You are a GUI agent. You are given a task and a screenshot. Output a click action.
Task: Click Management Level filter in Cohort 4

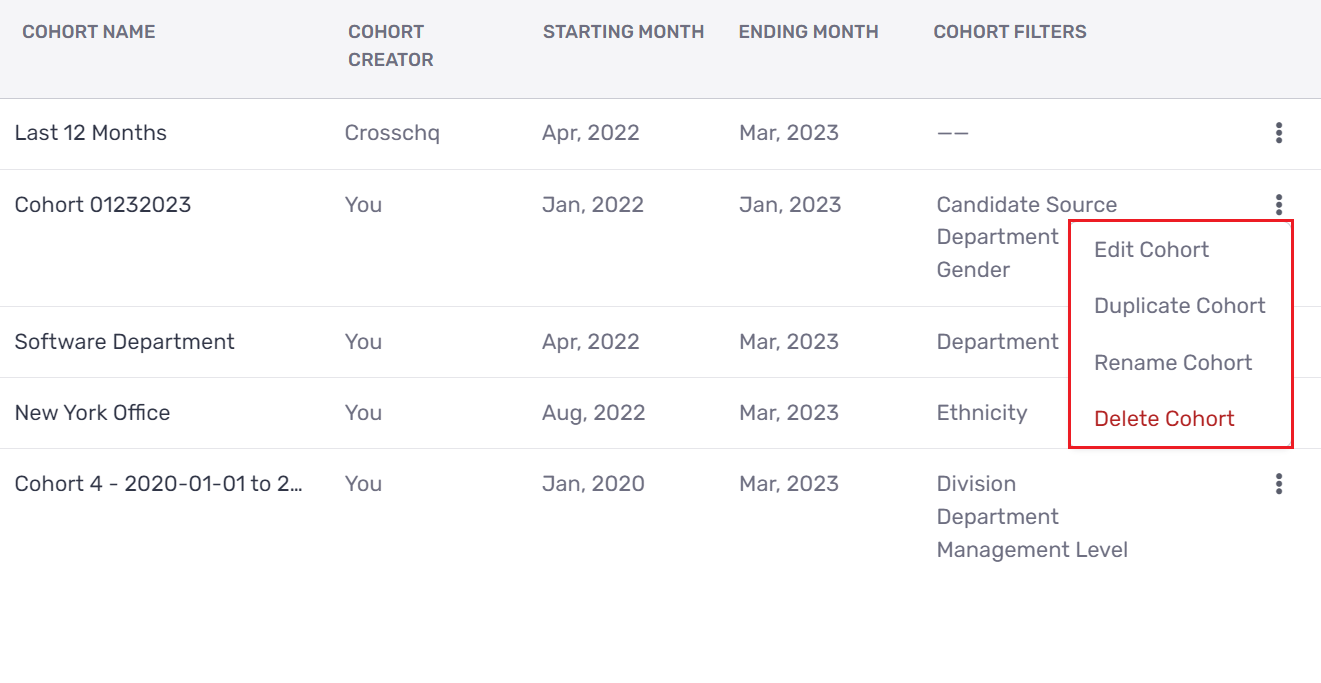click(x=1032, y=550)
